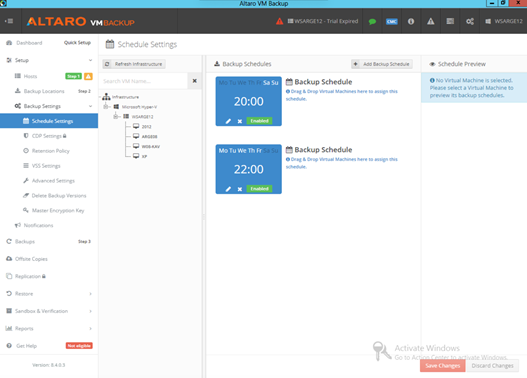Clear the VM search with X button
This screenshot has width=527, height=378.
(194, 81)
